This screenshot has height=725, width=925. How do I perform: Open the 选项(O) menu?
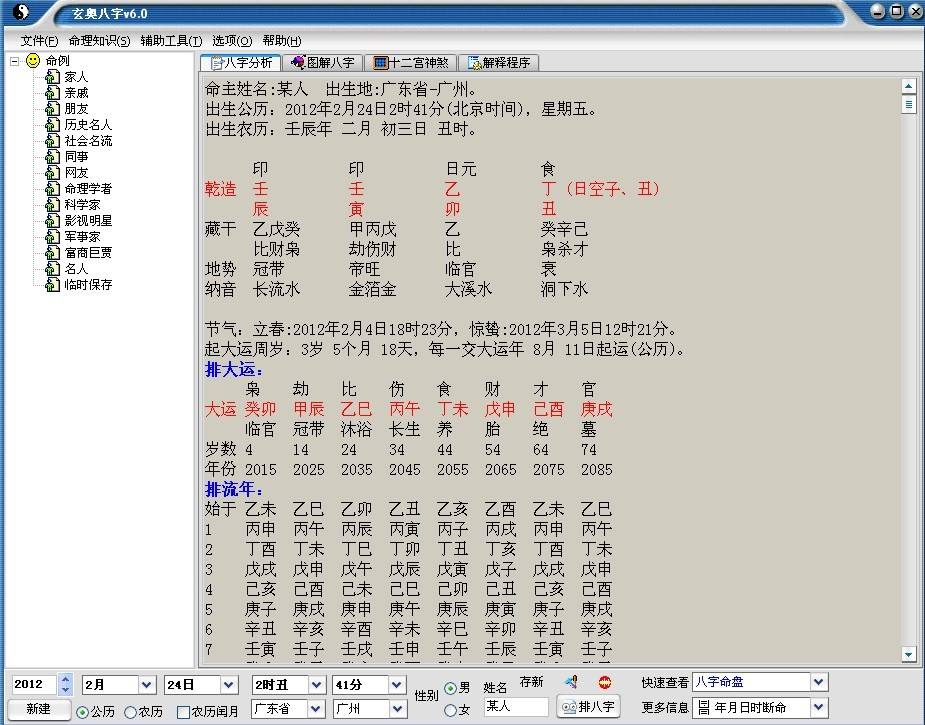[x=232, y=41]
